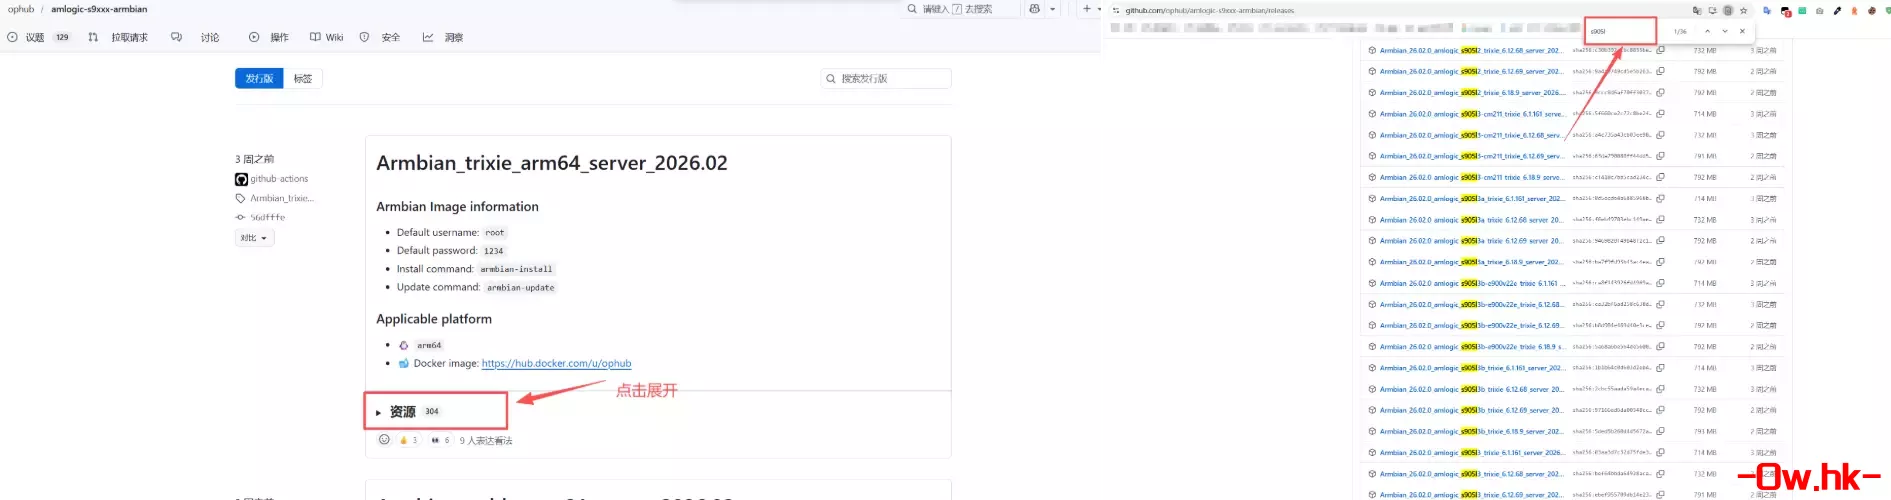Copy sha256 for s905l3-cm211_trixie_6.1.161 row

click(1660, 114)
